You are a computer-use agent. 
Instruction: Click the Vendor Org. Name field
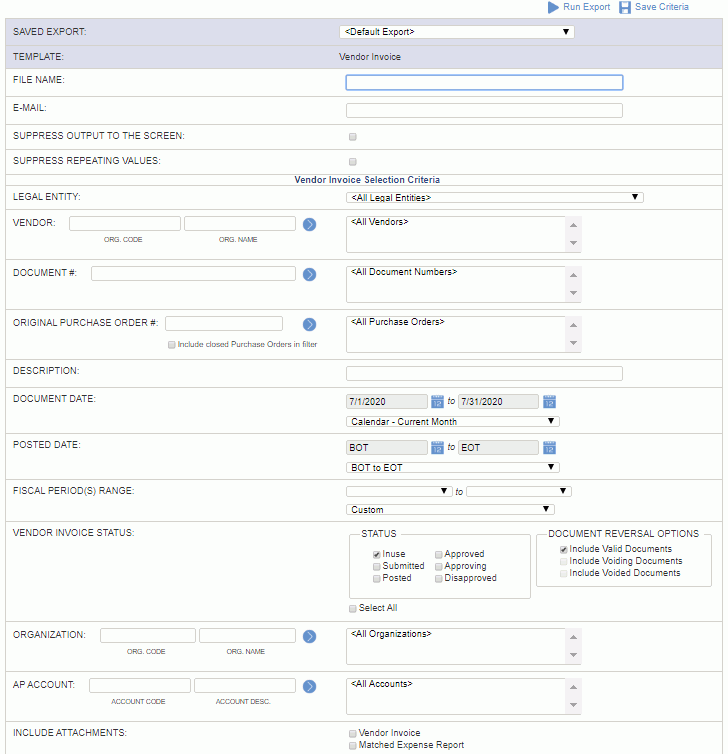click(x=240, y=223)
